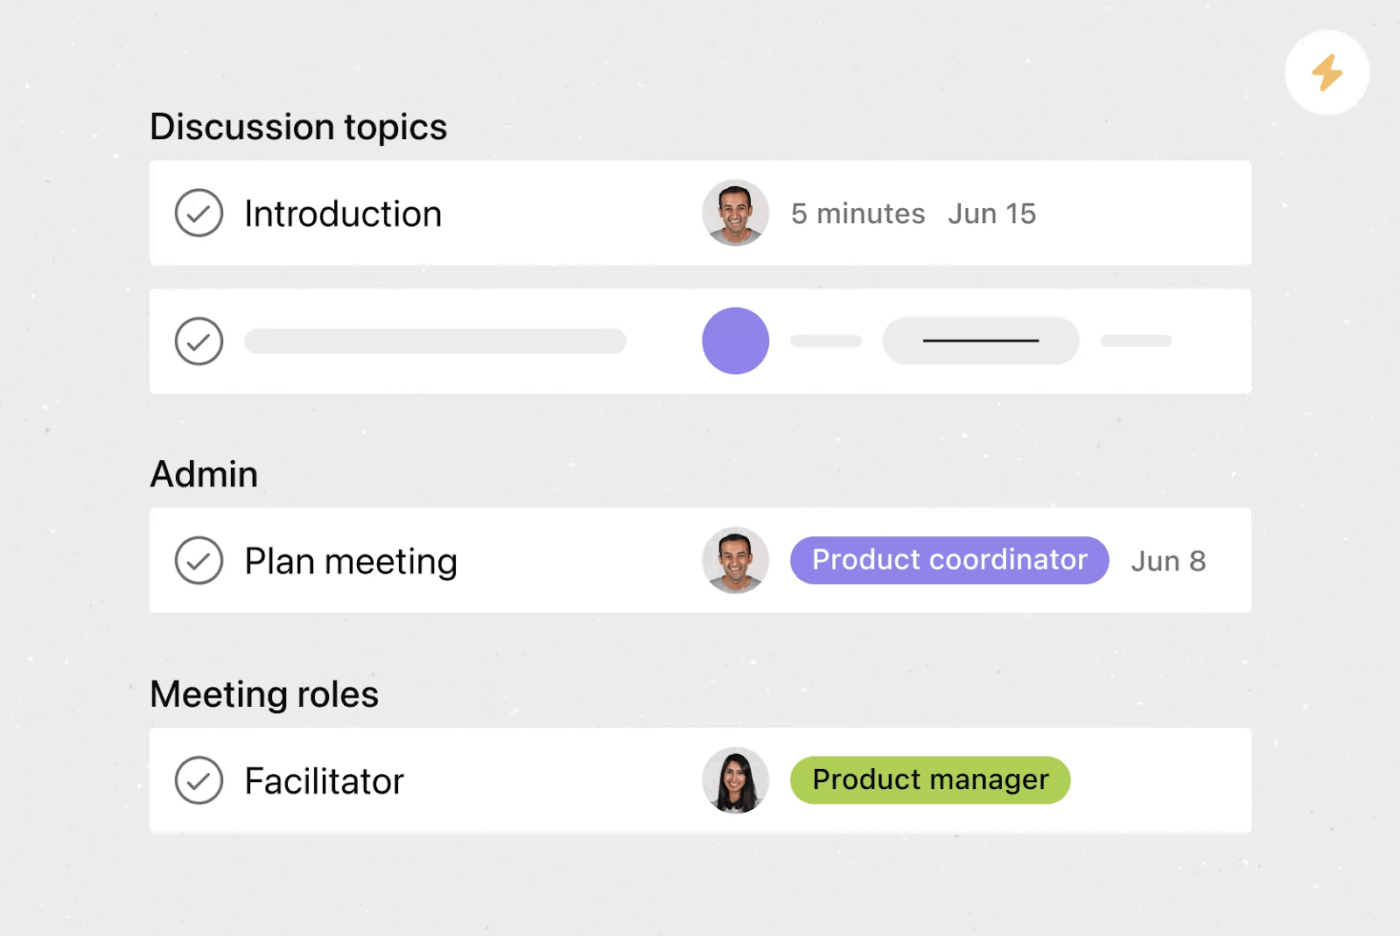This screenshot has width=1400, height=936.
Task: Open the Product coordinator tag
Action: (x=948, y=560)
